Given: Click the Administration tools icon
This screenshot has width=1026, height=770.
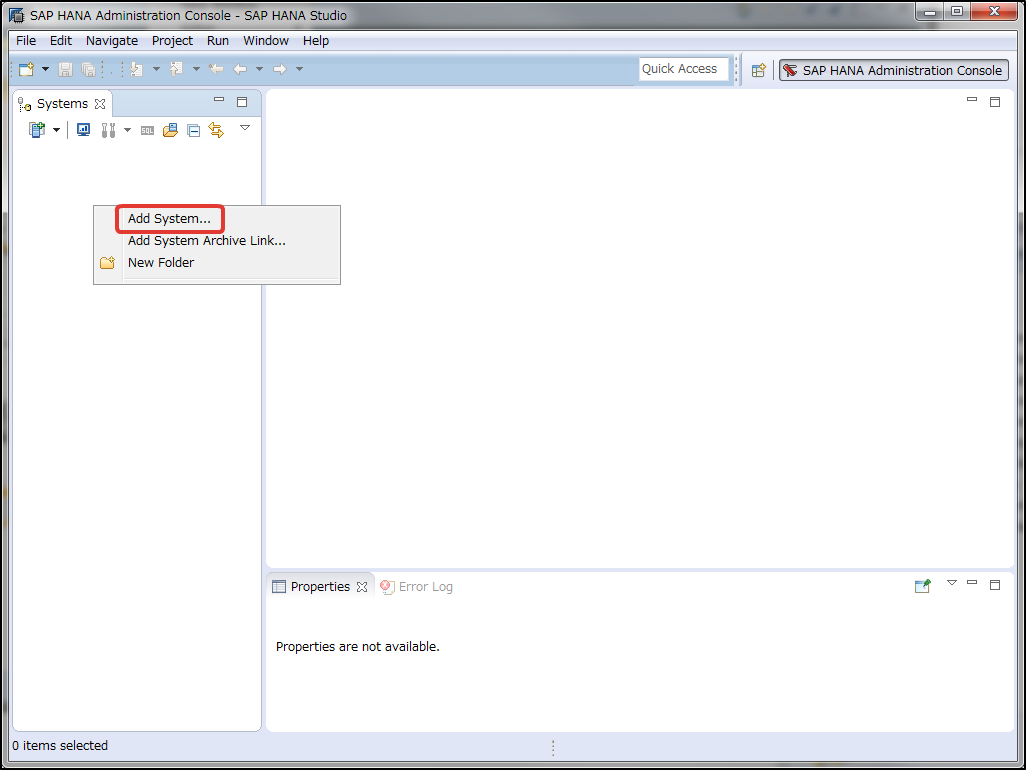Looking at the screenshot, I should pos(108,130).
